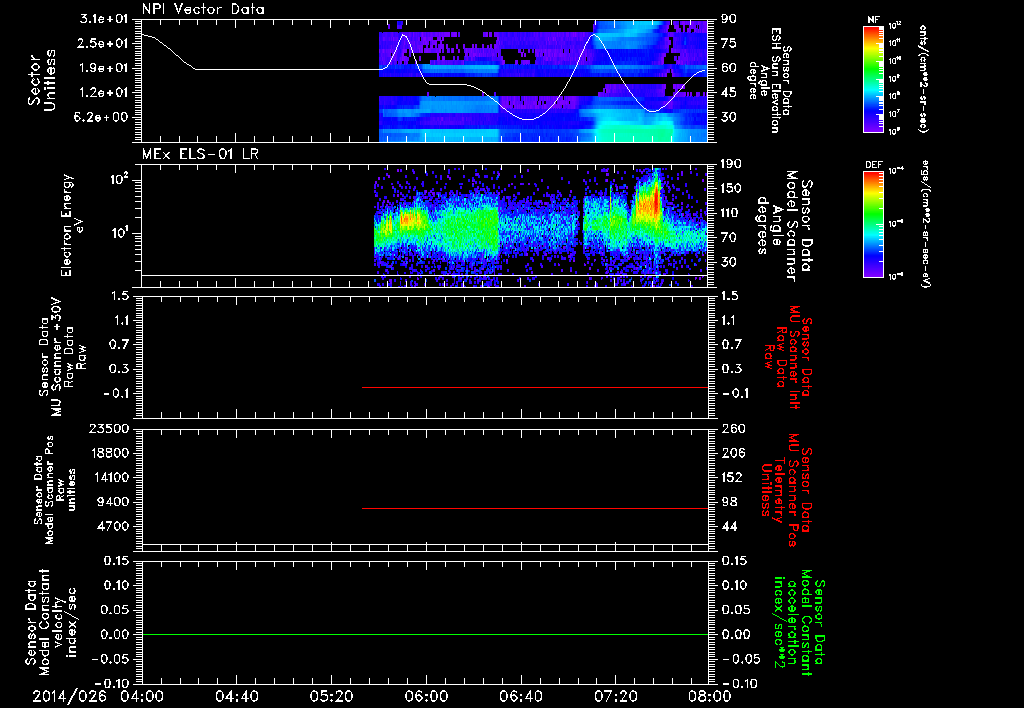The image size is (1024, 708).
Task: Click the '18800' scanner position tick value
Action: click(110, 453)
